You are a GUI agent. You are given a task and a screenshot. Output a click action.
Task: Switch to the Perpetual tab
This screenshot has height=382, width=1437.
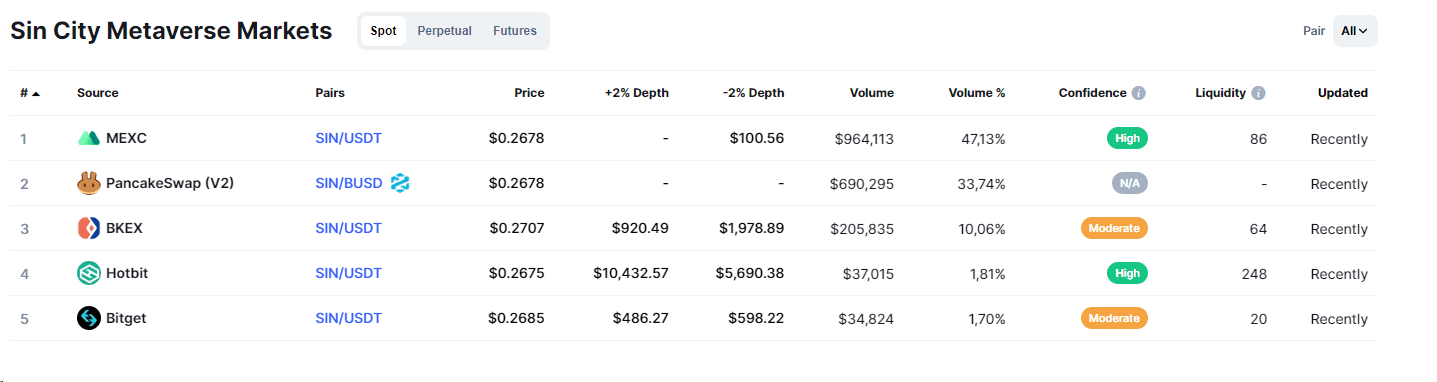pos(444,31)
